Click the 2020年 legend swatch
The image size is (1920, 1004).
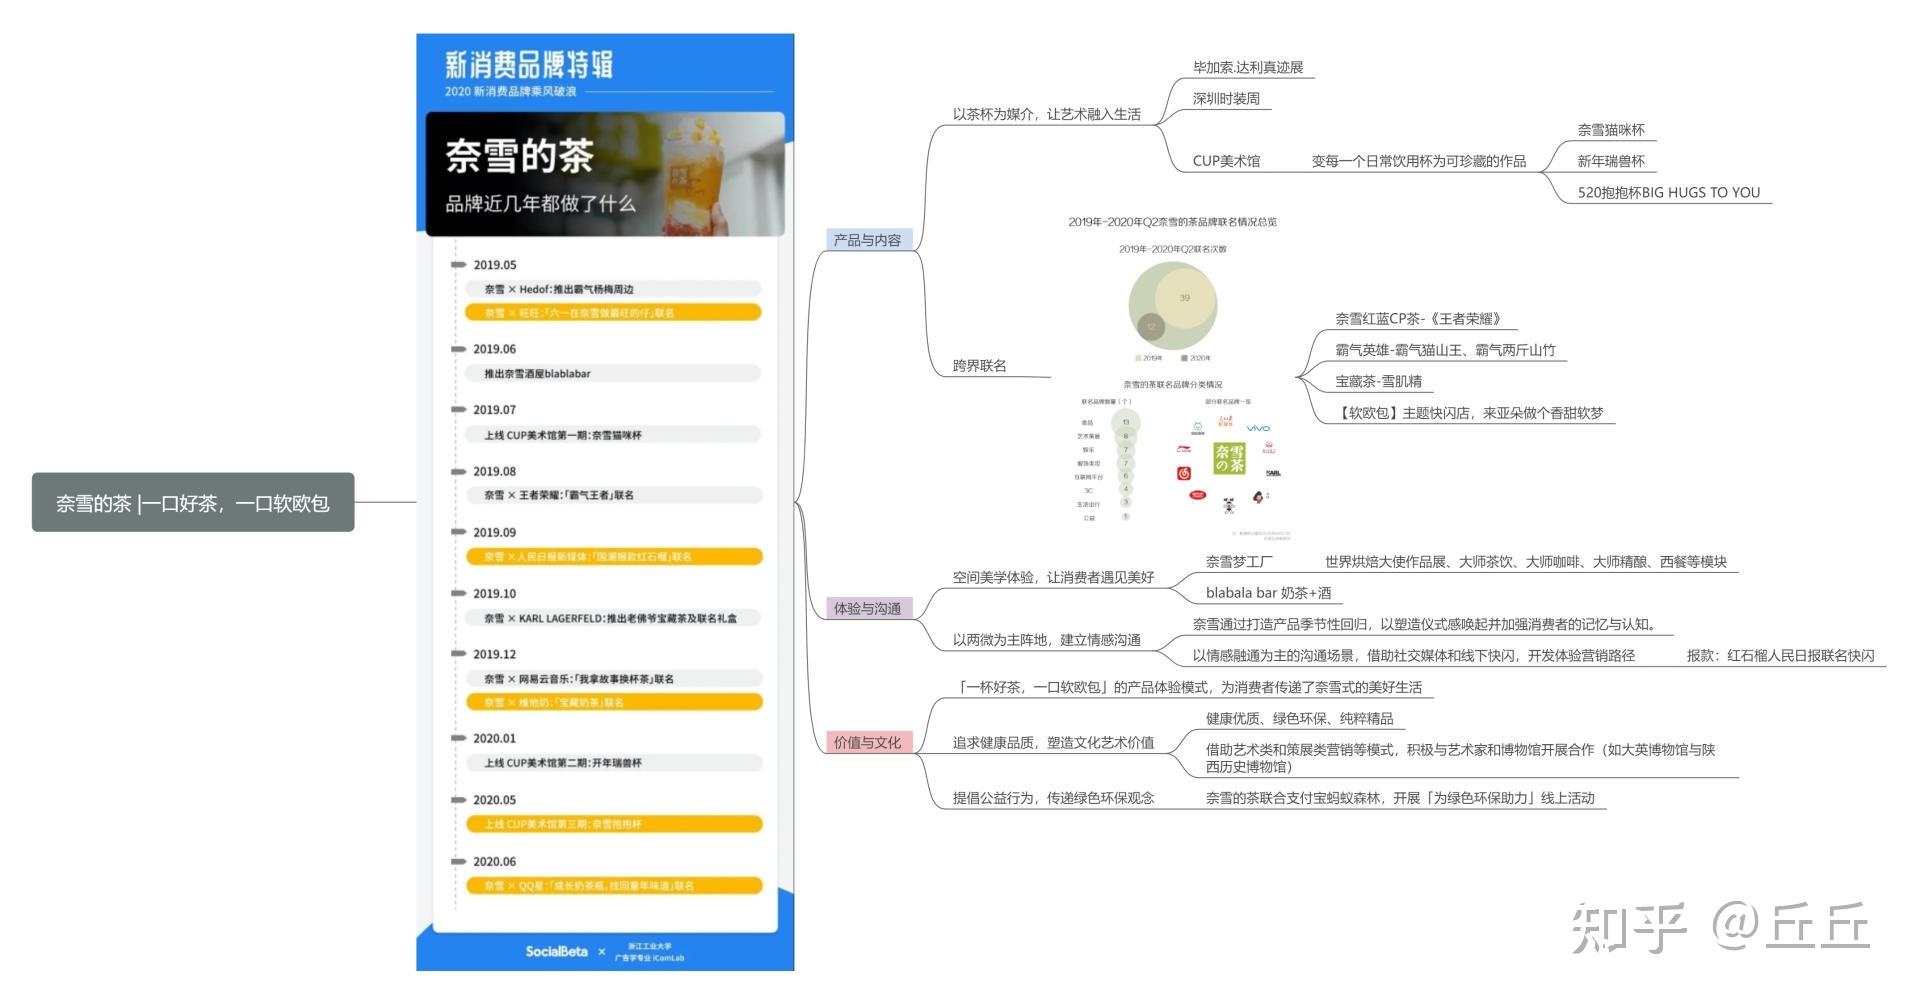pos(1185,358)
